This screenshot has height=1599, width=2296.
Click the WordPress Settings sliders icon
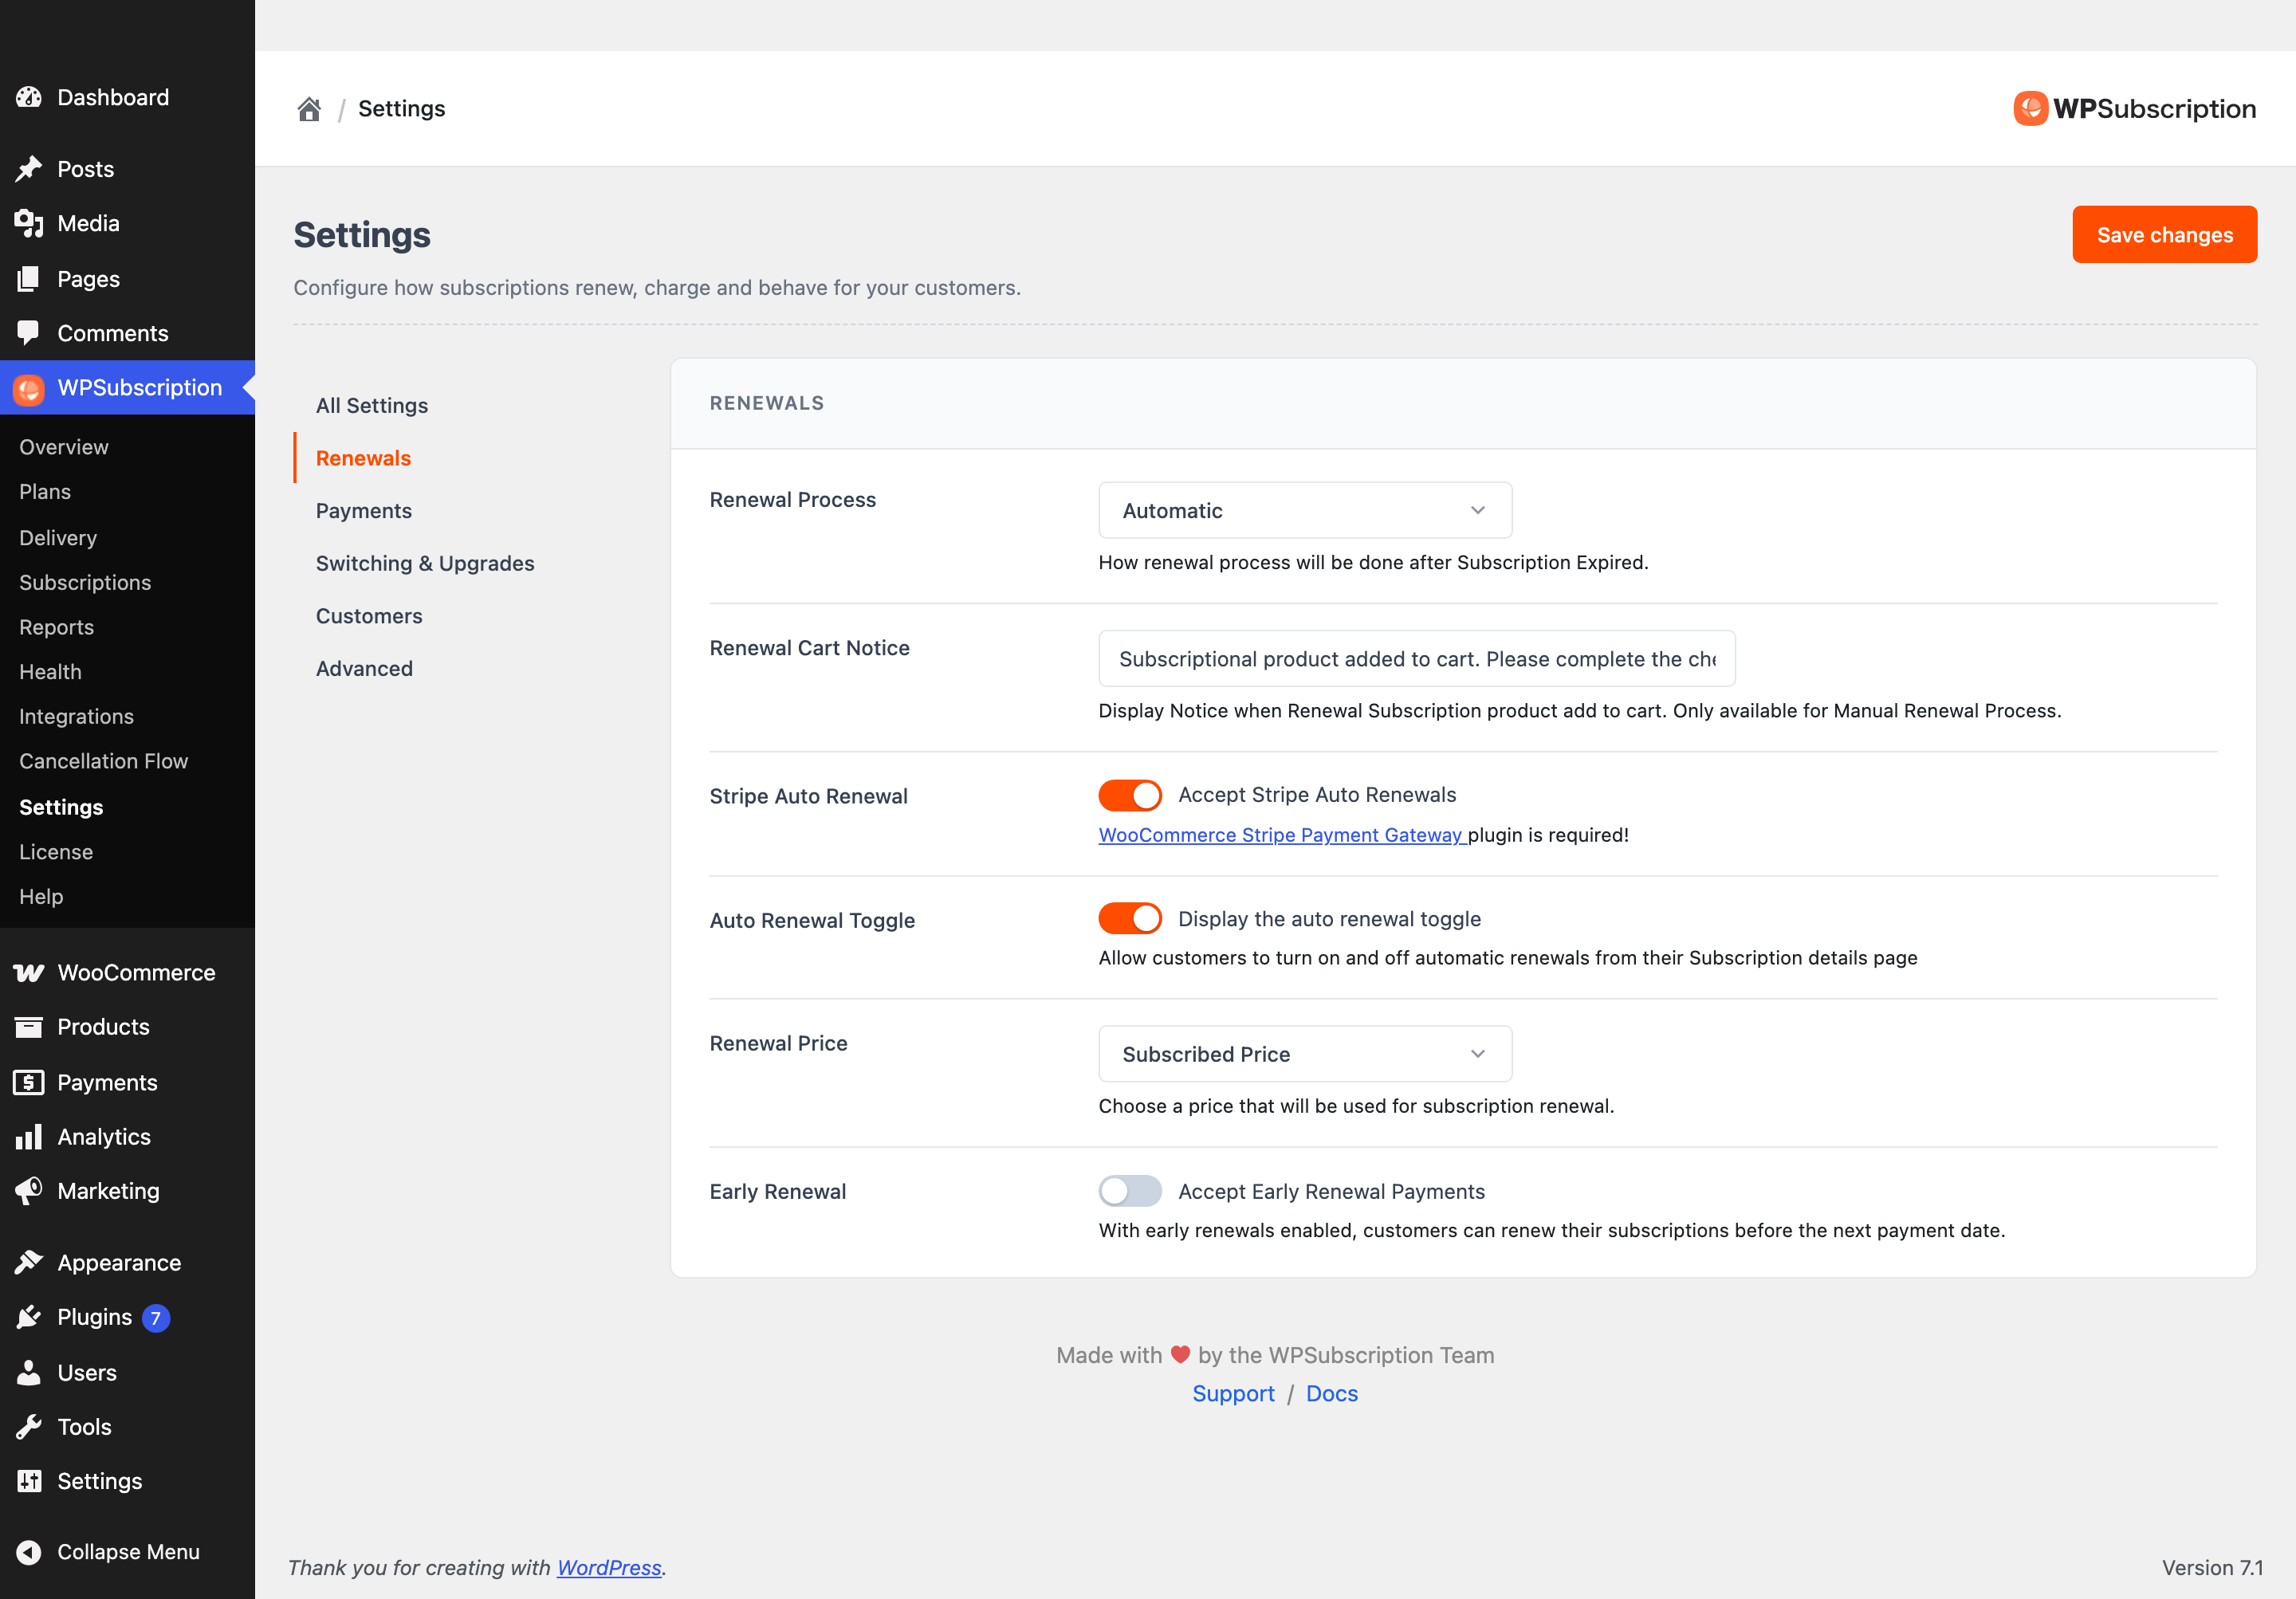tap(29, 1481)
